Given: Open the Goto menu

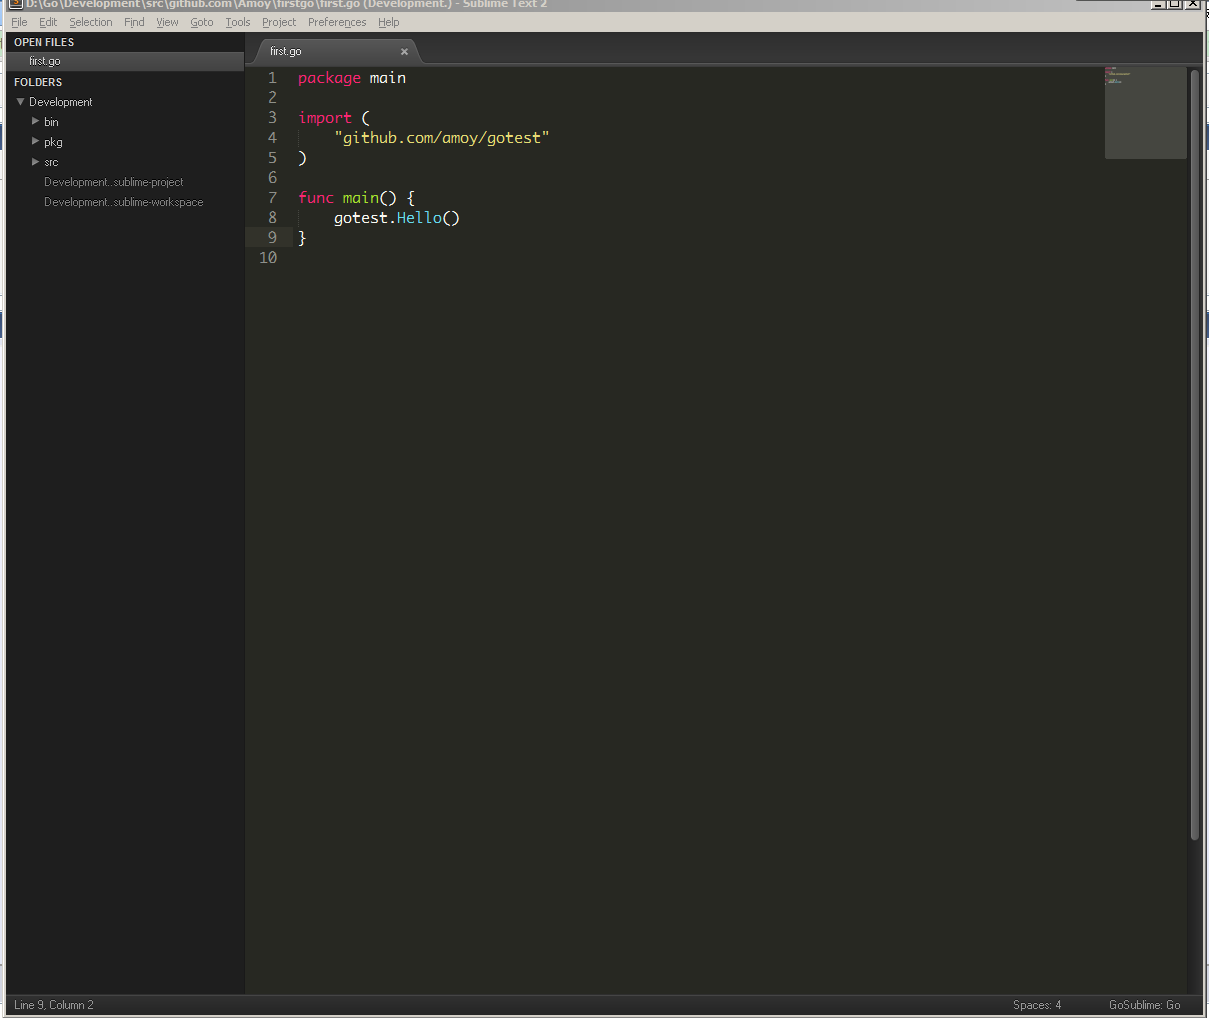Looking at the screenshot, I should click(x=202, y=22).
